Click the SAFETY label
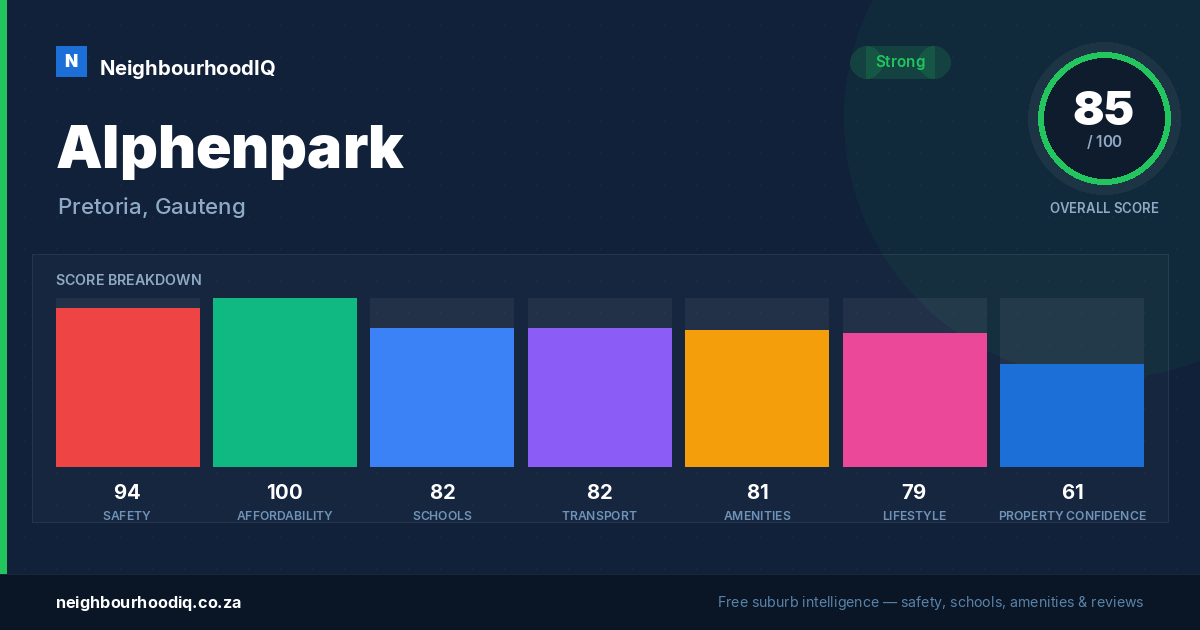This screenshot has width=1200, height=630. pos(127,516)
